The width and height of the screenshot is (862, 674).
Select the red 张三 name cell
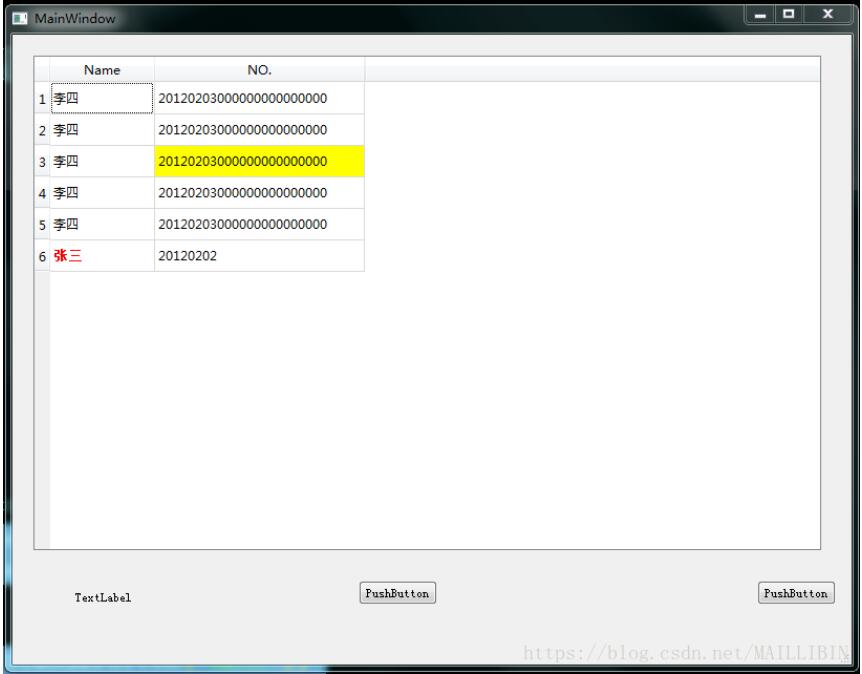click(102, 256)
